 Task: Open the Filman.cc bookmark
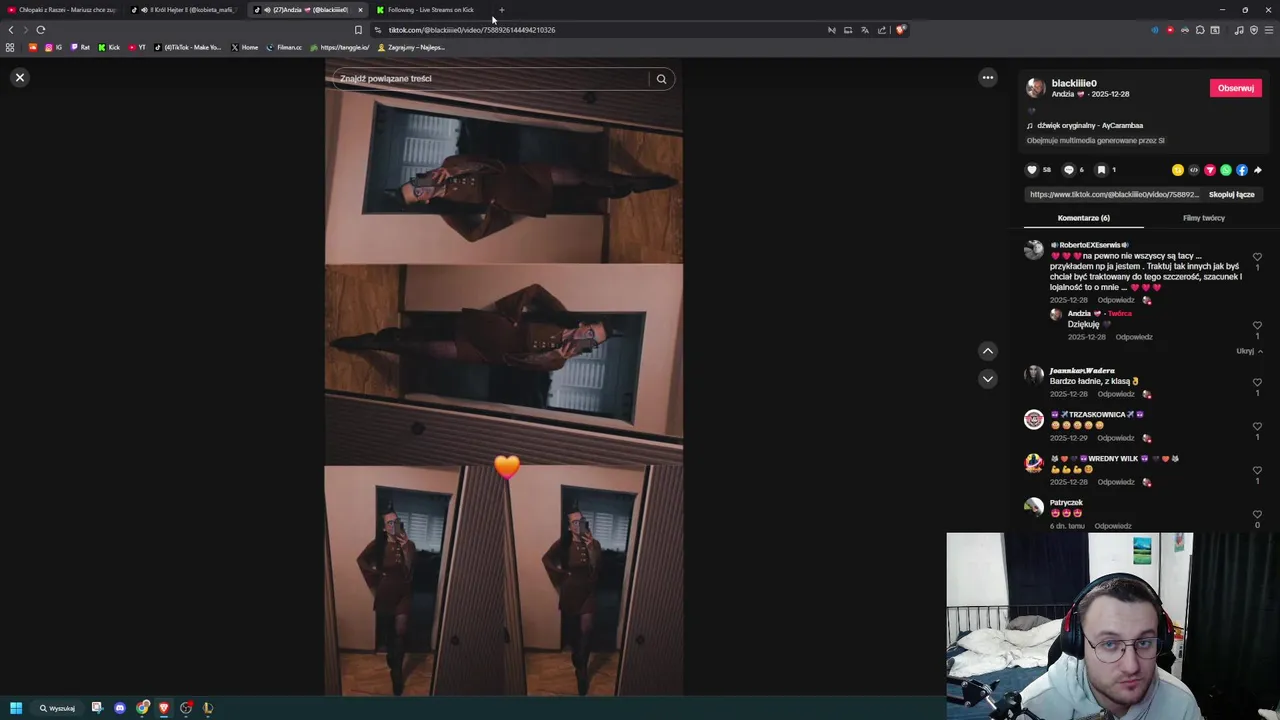tap(284, 47)
